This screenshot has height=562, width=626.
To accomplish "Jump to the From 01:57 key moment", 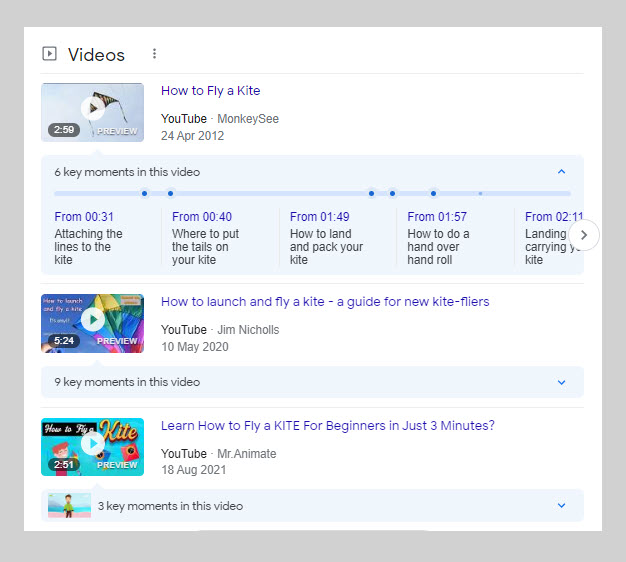I will tap(437, 217).
